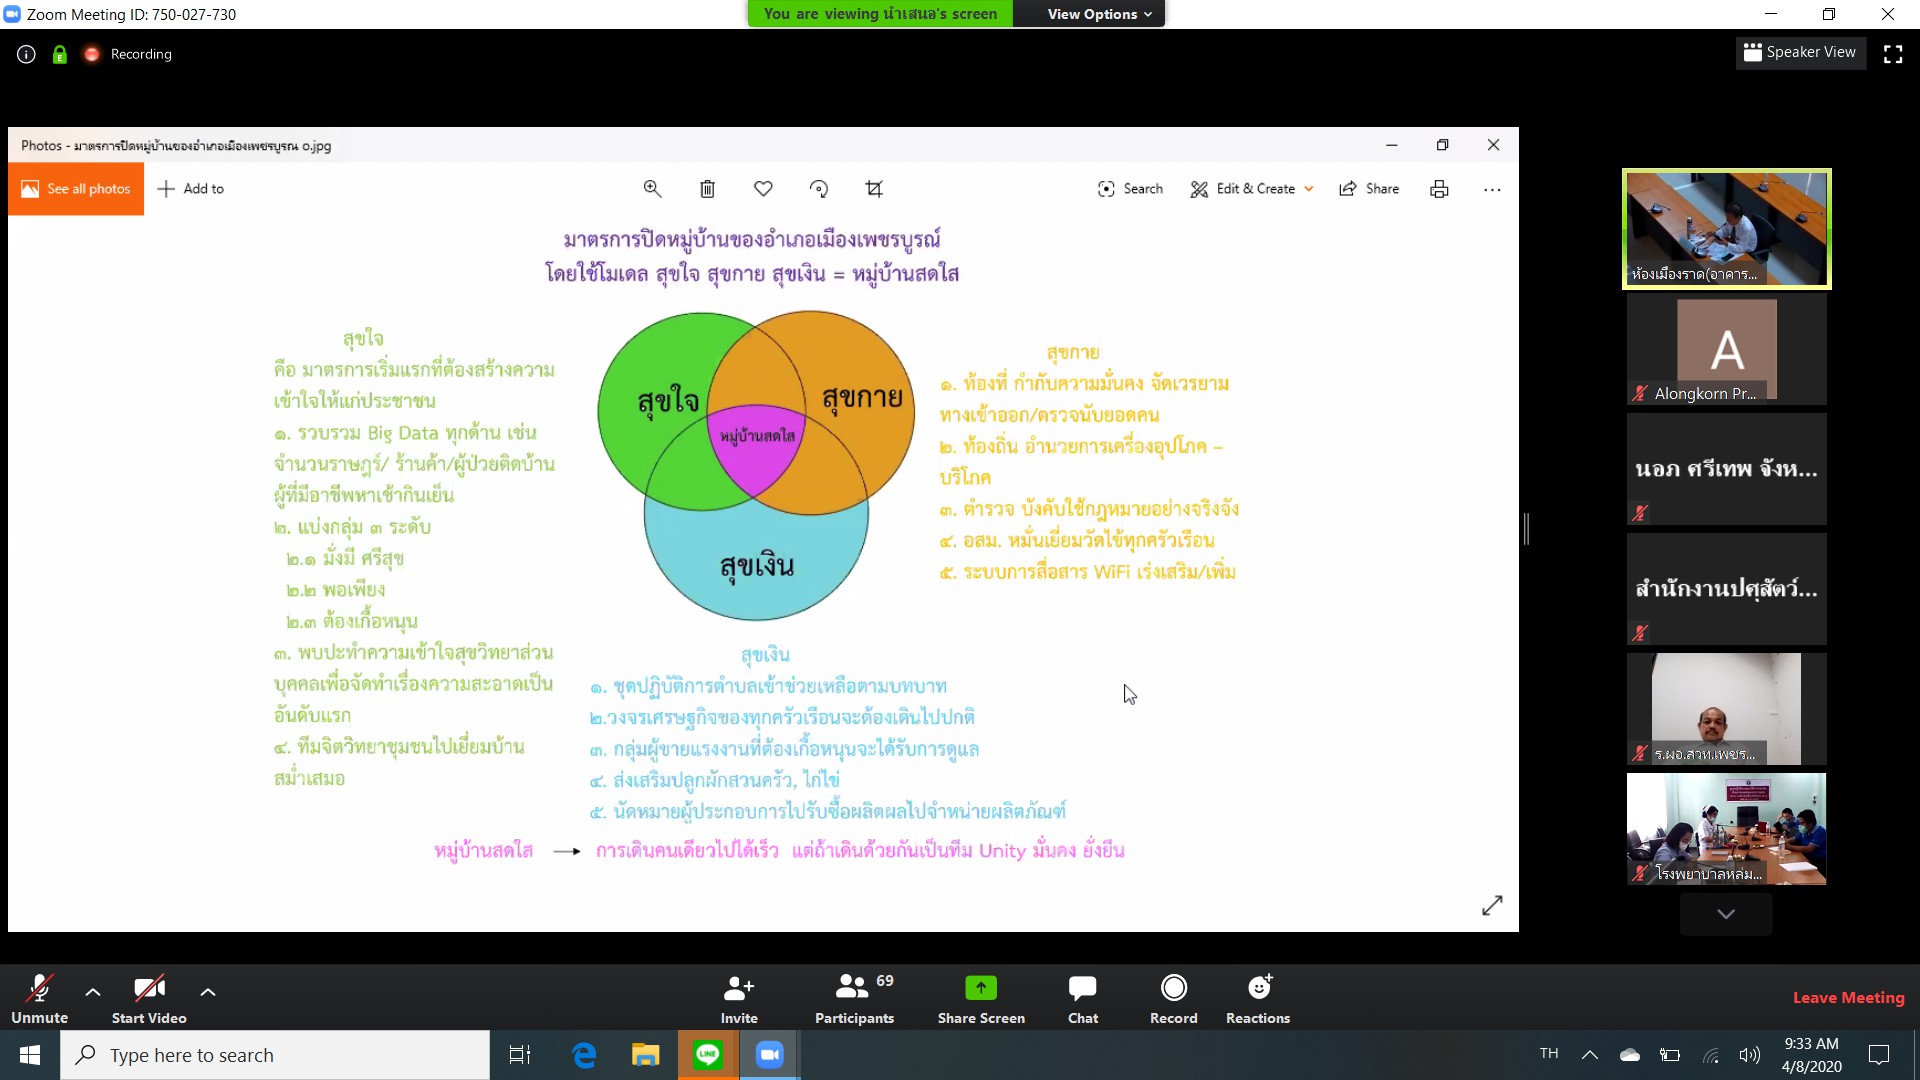Open the Chat panel
Viewport: 1920px width, 1080px height.
1082,989
